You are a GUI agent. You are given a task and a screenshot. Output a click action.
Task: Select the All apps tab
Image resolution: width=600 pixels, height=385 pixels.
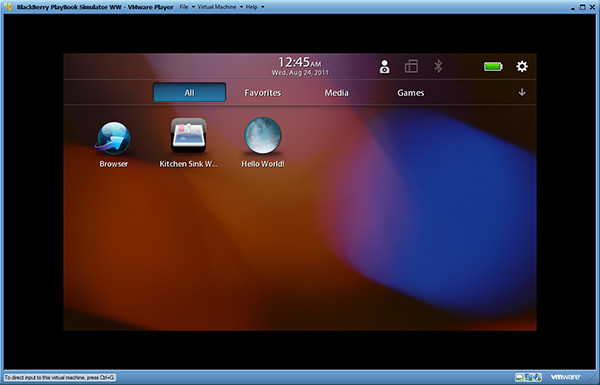[189, 92]
